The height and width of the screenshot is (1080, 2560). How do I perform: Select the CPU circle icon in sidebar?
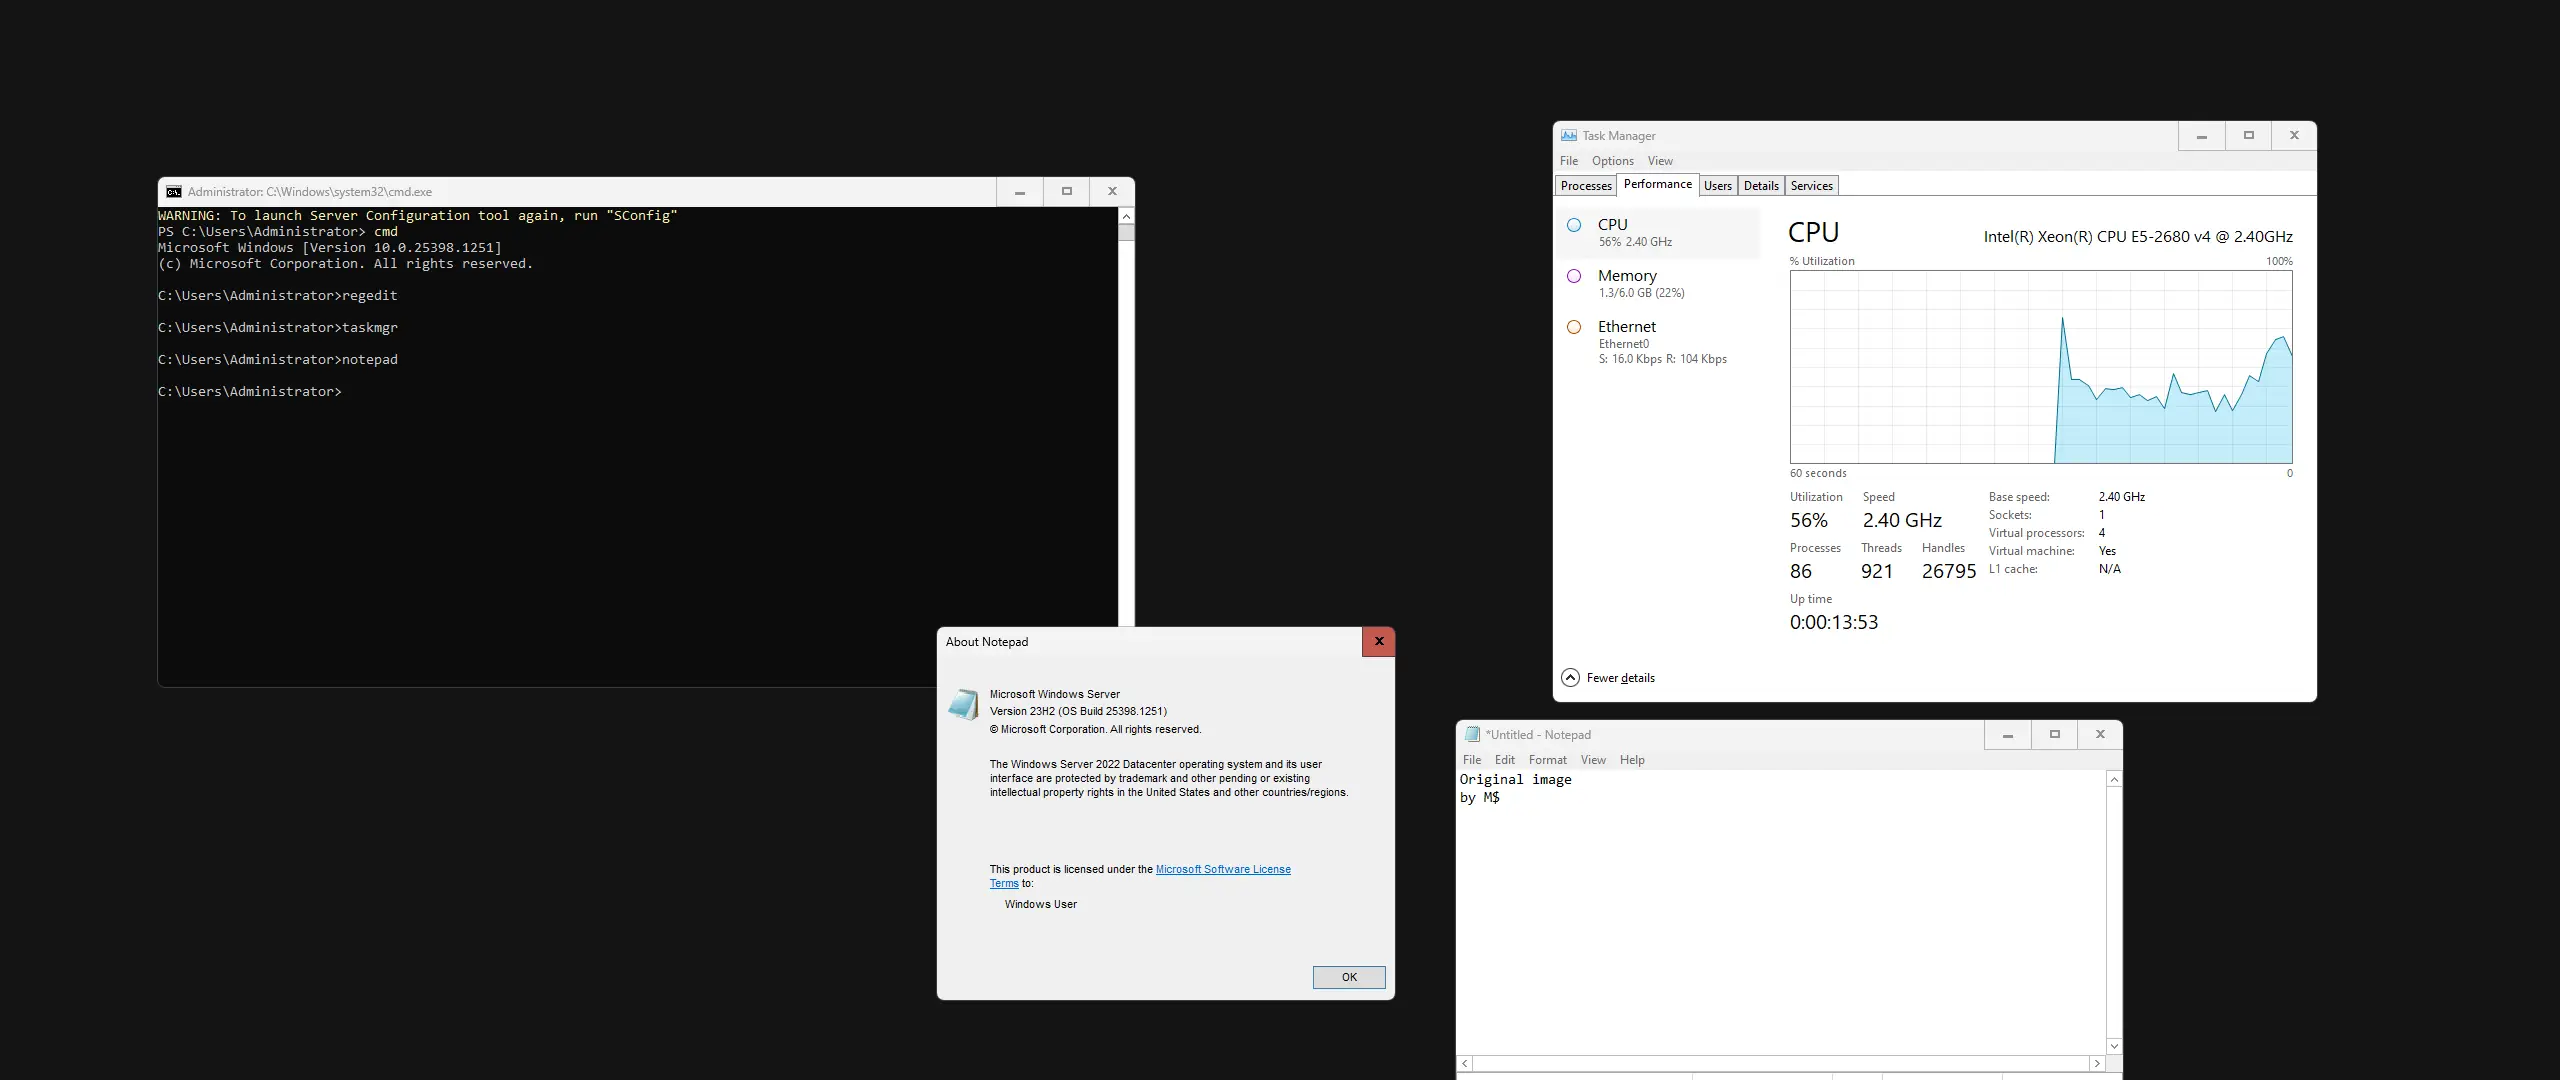tap(1574, 225)
